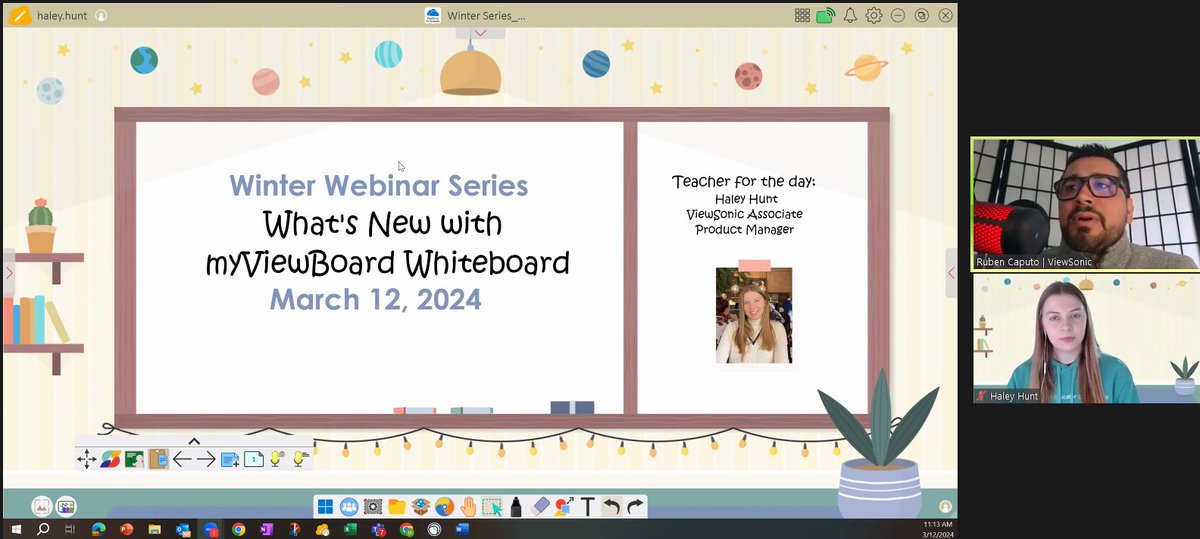
Task: Click the muted mic icon by Haley Hunt's name
Action: click(x=981, y=396)
